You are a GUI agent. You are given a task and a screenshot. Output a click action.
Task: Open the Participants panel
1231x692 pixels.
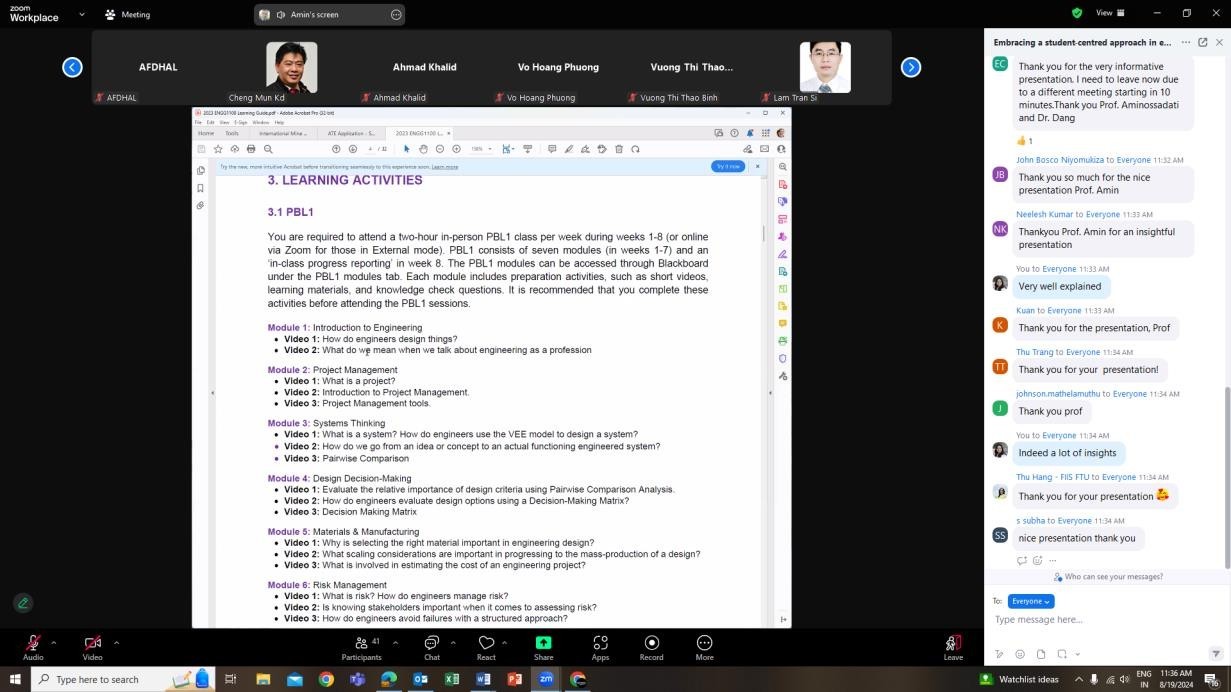(361, 647)
